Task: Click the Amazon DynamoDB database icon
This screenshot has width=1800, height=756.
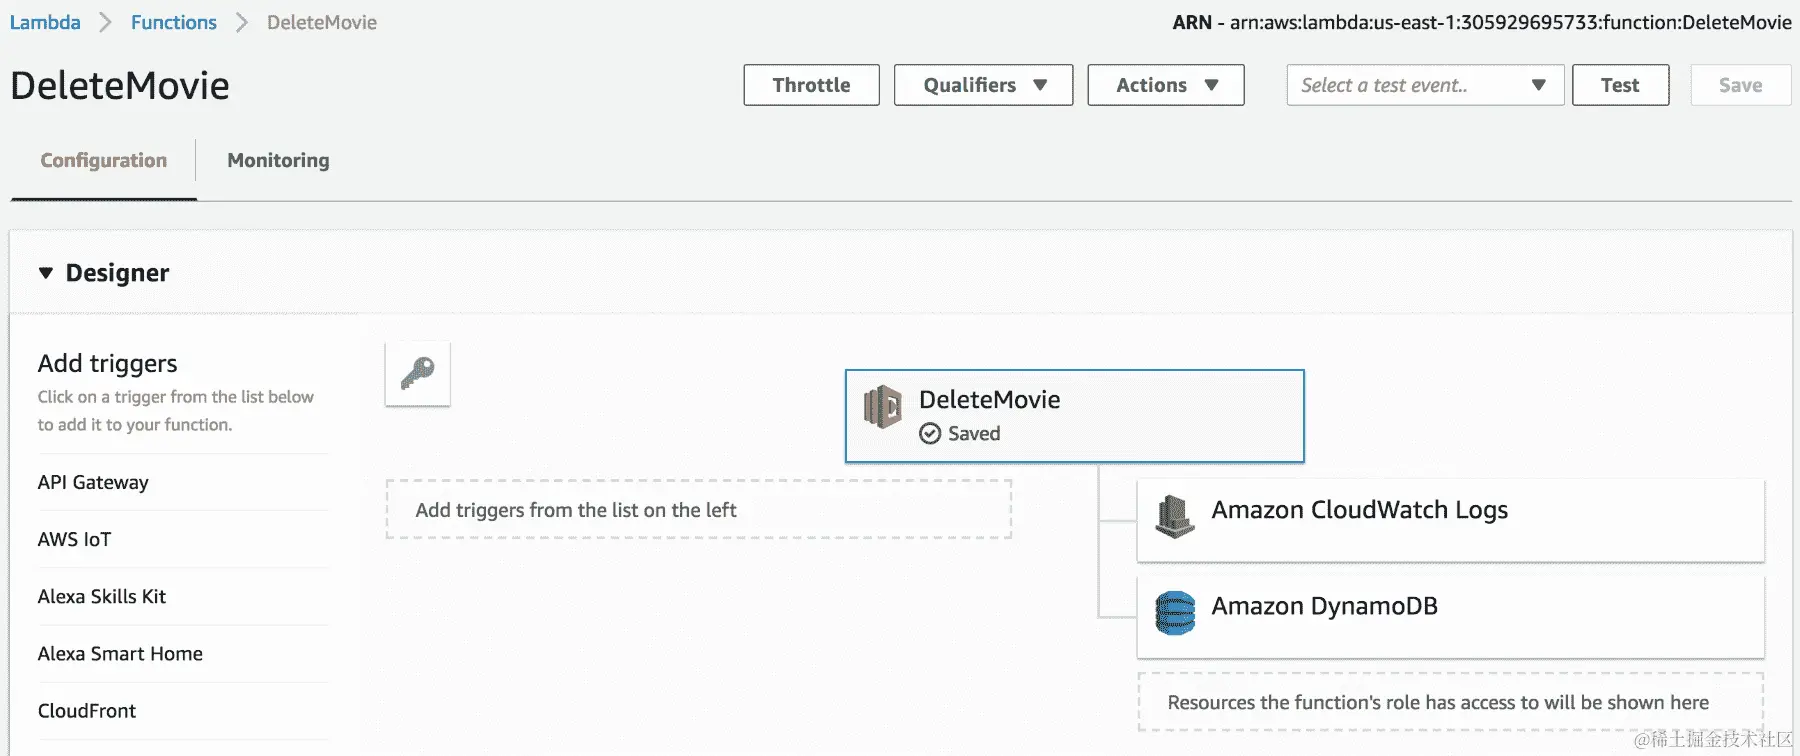Action: point(1175,612)
